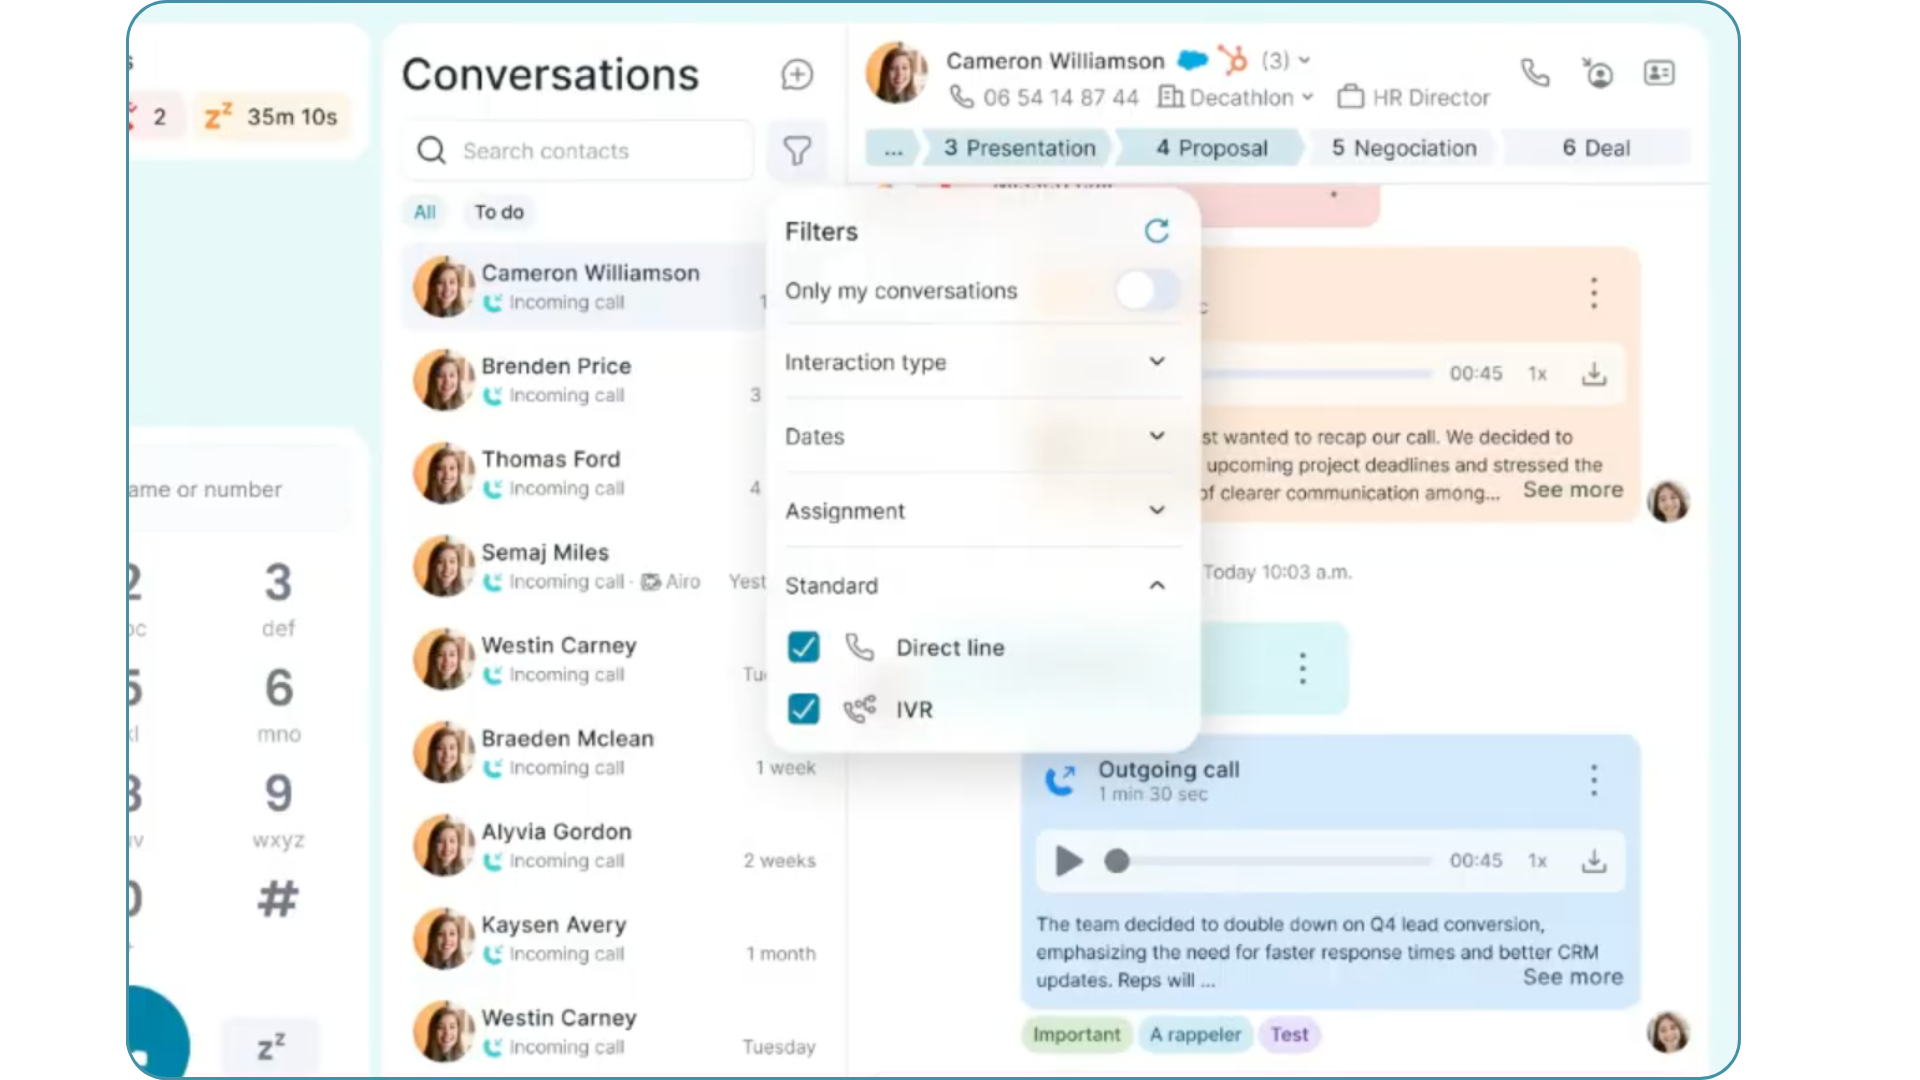Screen dimensions: 1920x1080
Task: Uncheck the Direct line checkbox
Action: [803, 647]
